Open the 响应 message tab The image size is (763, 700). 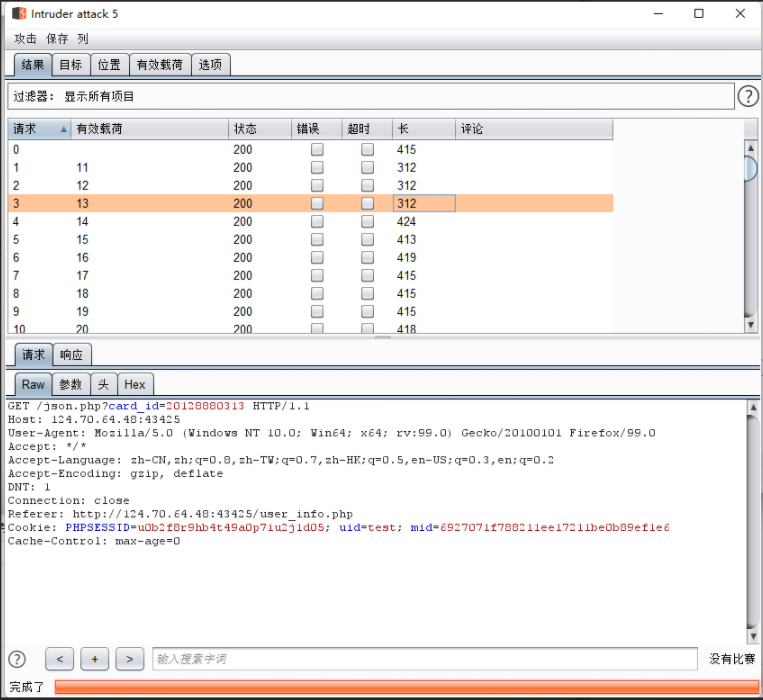(x=72, y=355)
